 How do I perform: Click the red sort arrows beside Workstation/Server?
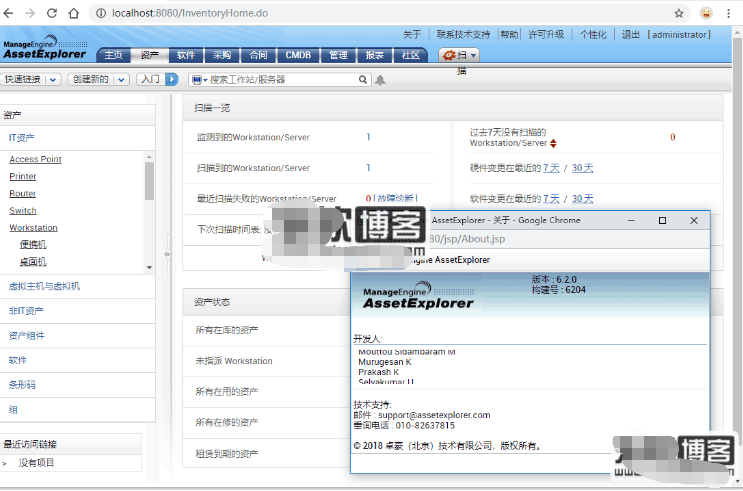pyautogui.click(x=553, y=143)
